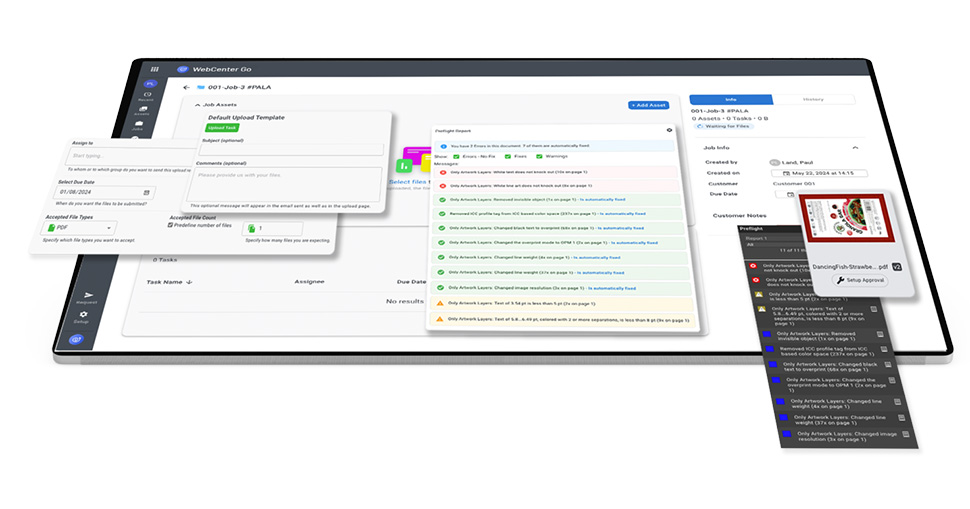The image size is (970, 509).
Task: Click the Assign to input field
Action: point(109,157)
